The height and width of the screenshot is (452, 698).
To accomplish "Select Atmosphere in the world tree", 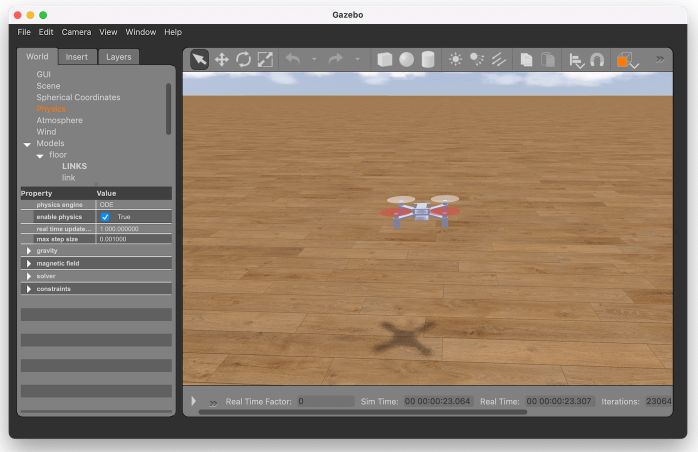I will (59, 120).
